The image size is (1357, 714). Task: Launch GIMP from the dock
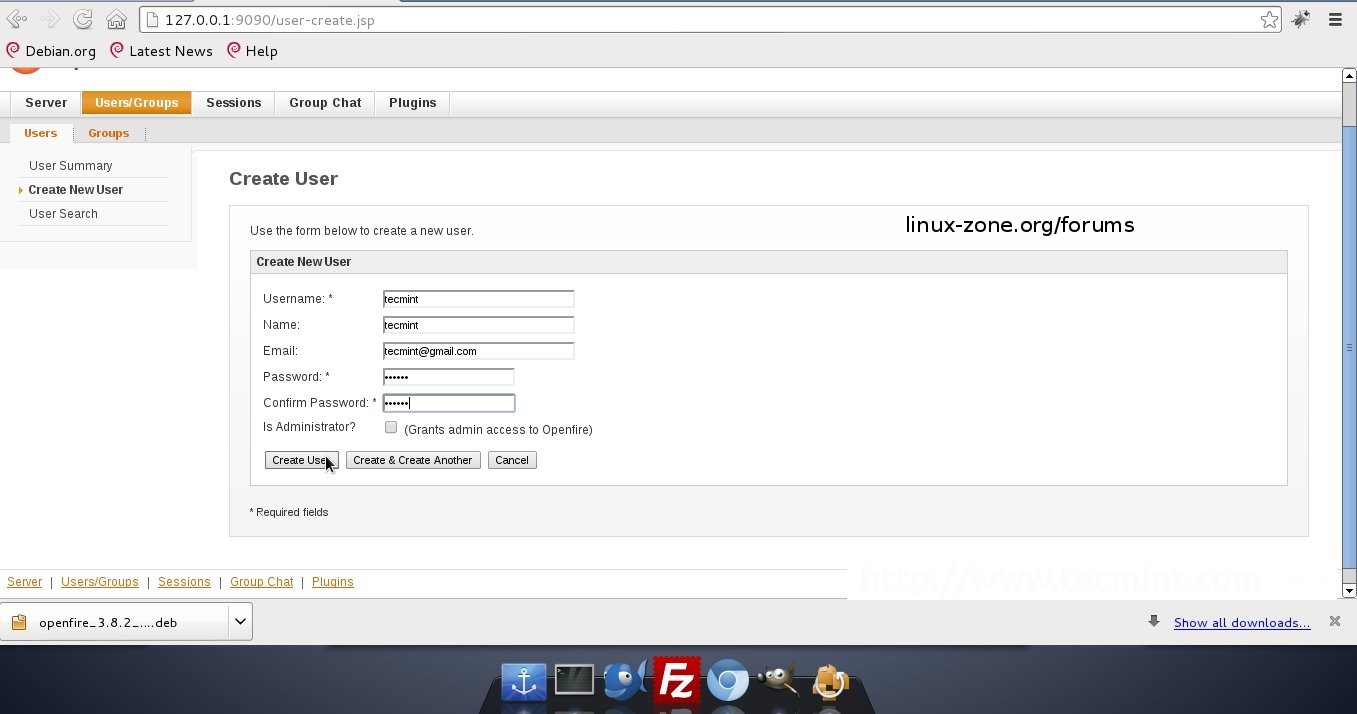click(x=777, y=680)
